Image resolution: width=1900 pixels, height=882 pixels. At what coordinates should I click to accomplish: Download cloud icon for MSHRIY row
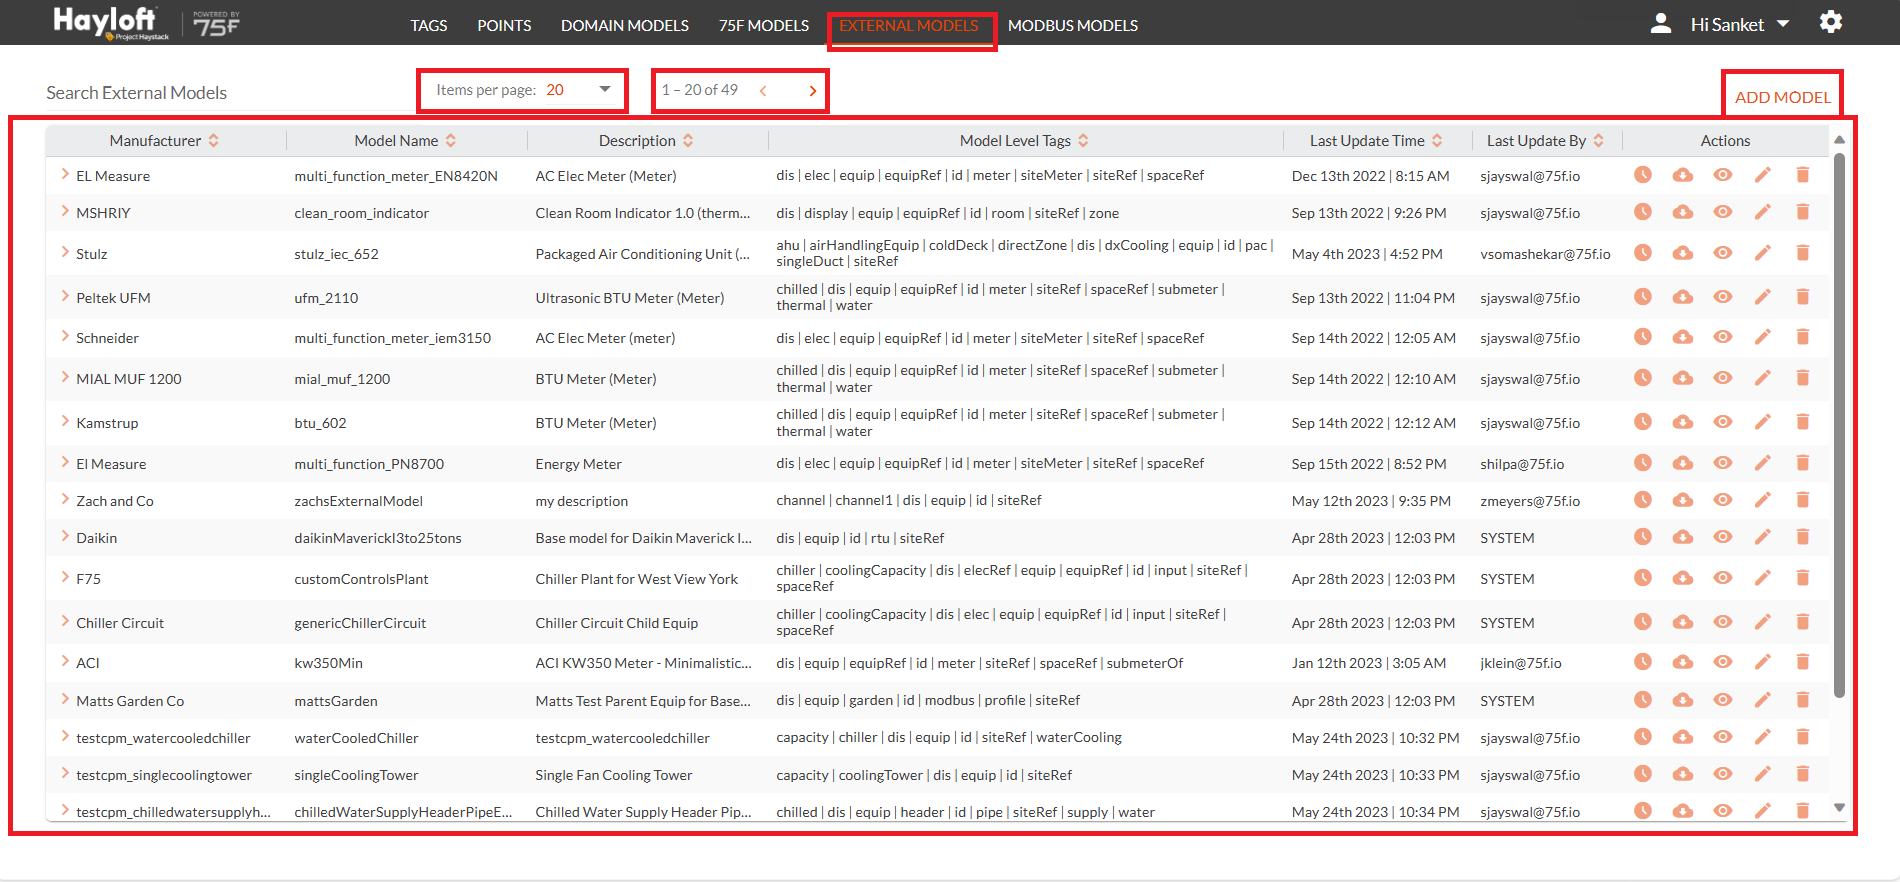tap(1683, 212)
